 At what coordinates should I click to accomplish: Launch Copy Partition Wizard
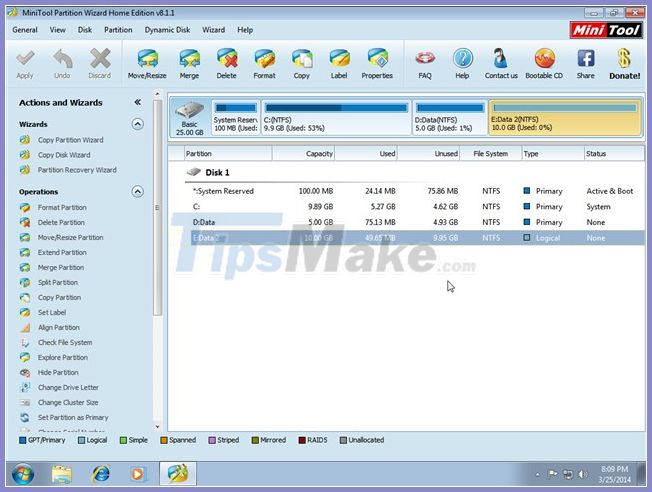click(x=62, y=140)
